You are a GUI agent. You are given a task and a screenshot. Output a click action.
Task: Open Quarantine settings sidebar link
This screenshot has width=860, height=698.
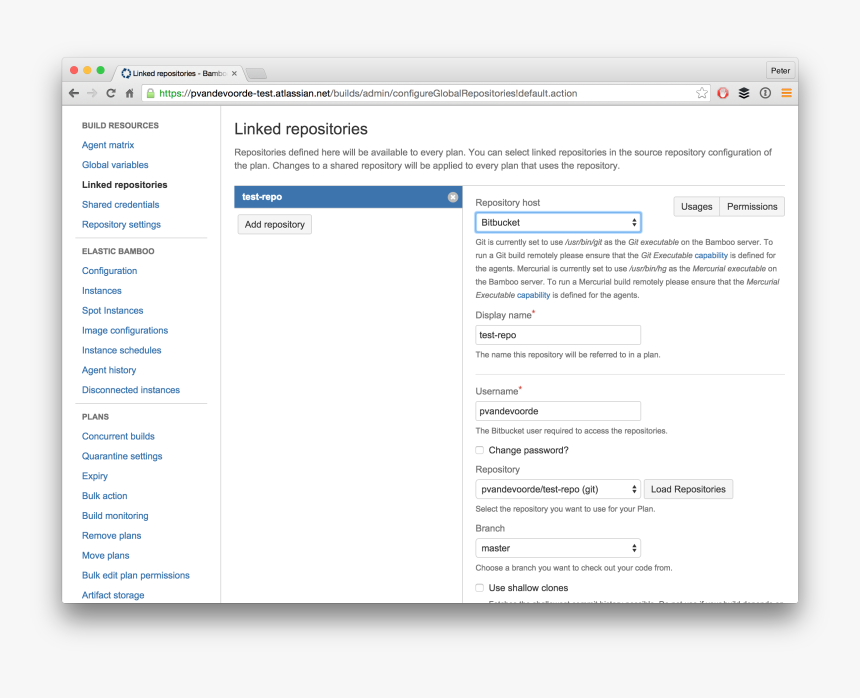(x=122, y=456)
